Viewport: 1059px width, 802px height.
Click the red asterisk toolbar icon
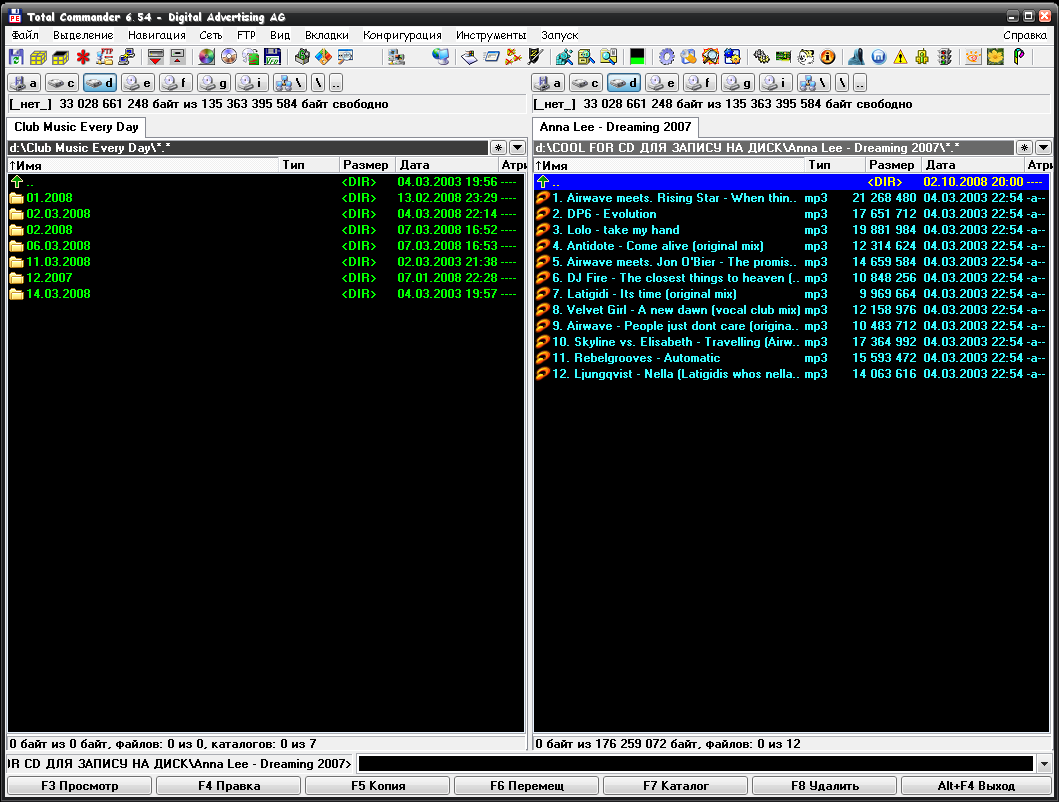click(x=83, y=57)
